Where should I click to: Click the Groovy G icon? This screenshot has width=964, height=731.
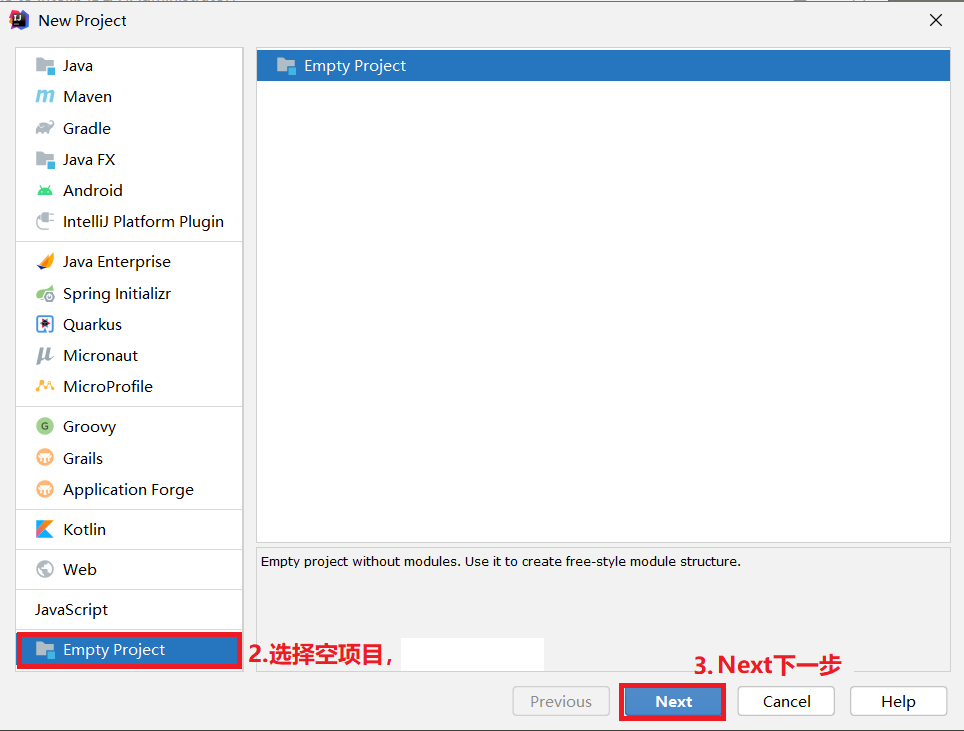[x=45, y=426]
